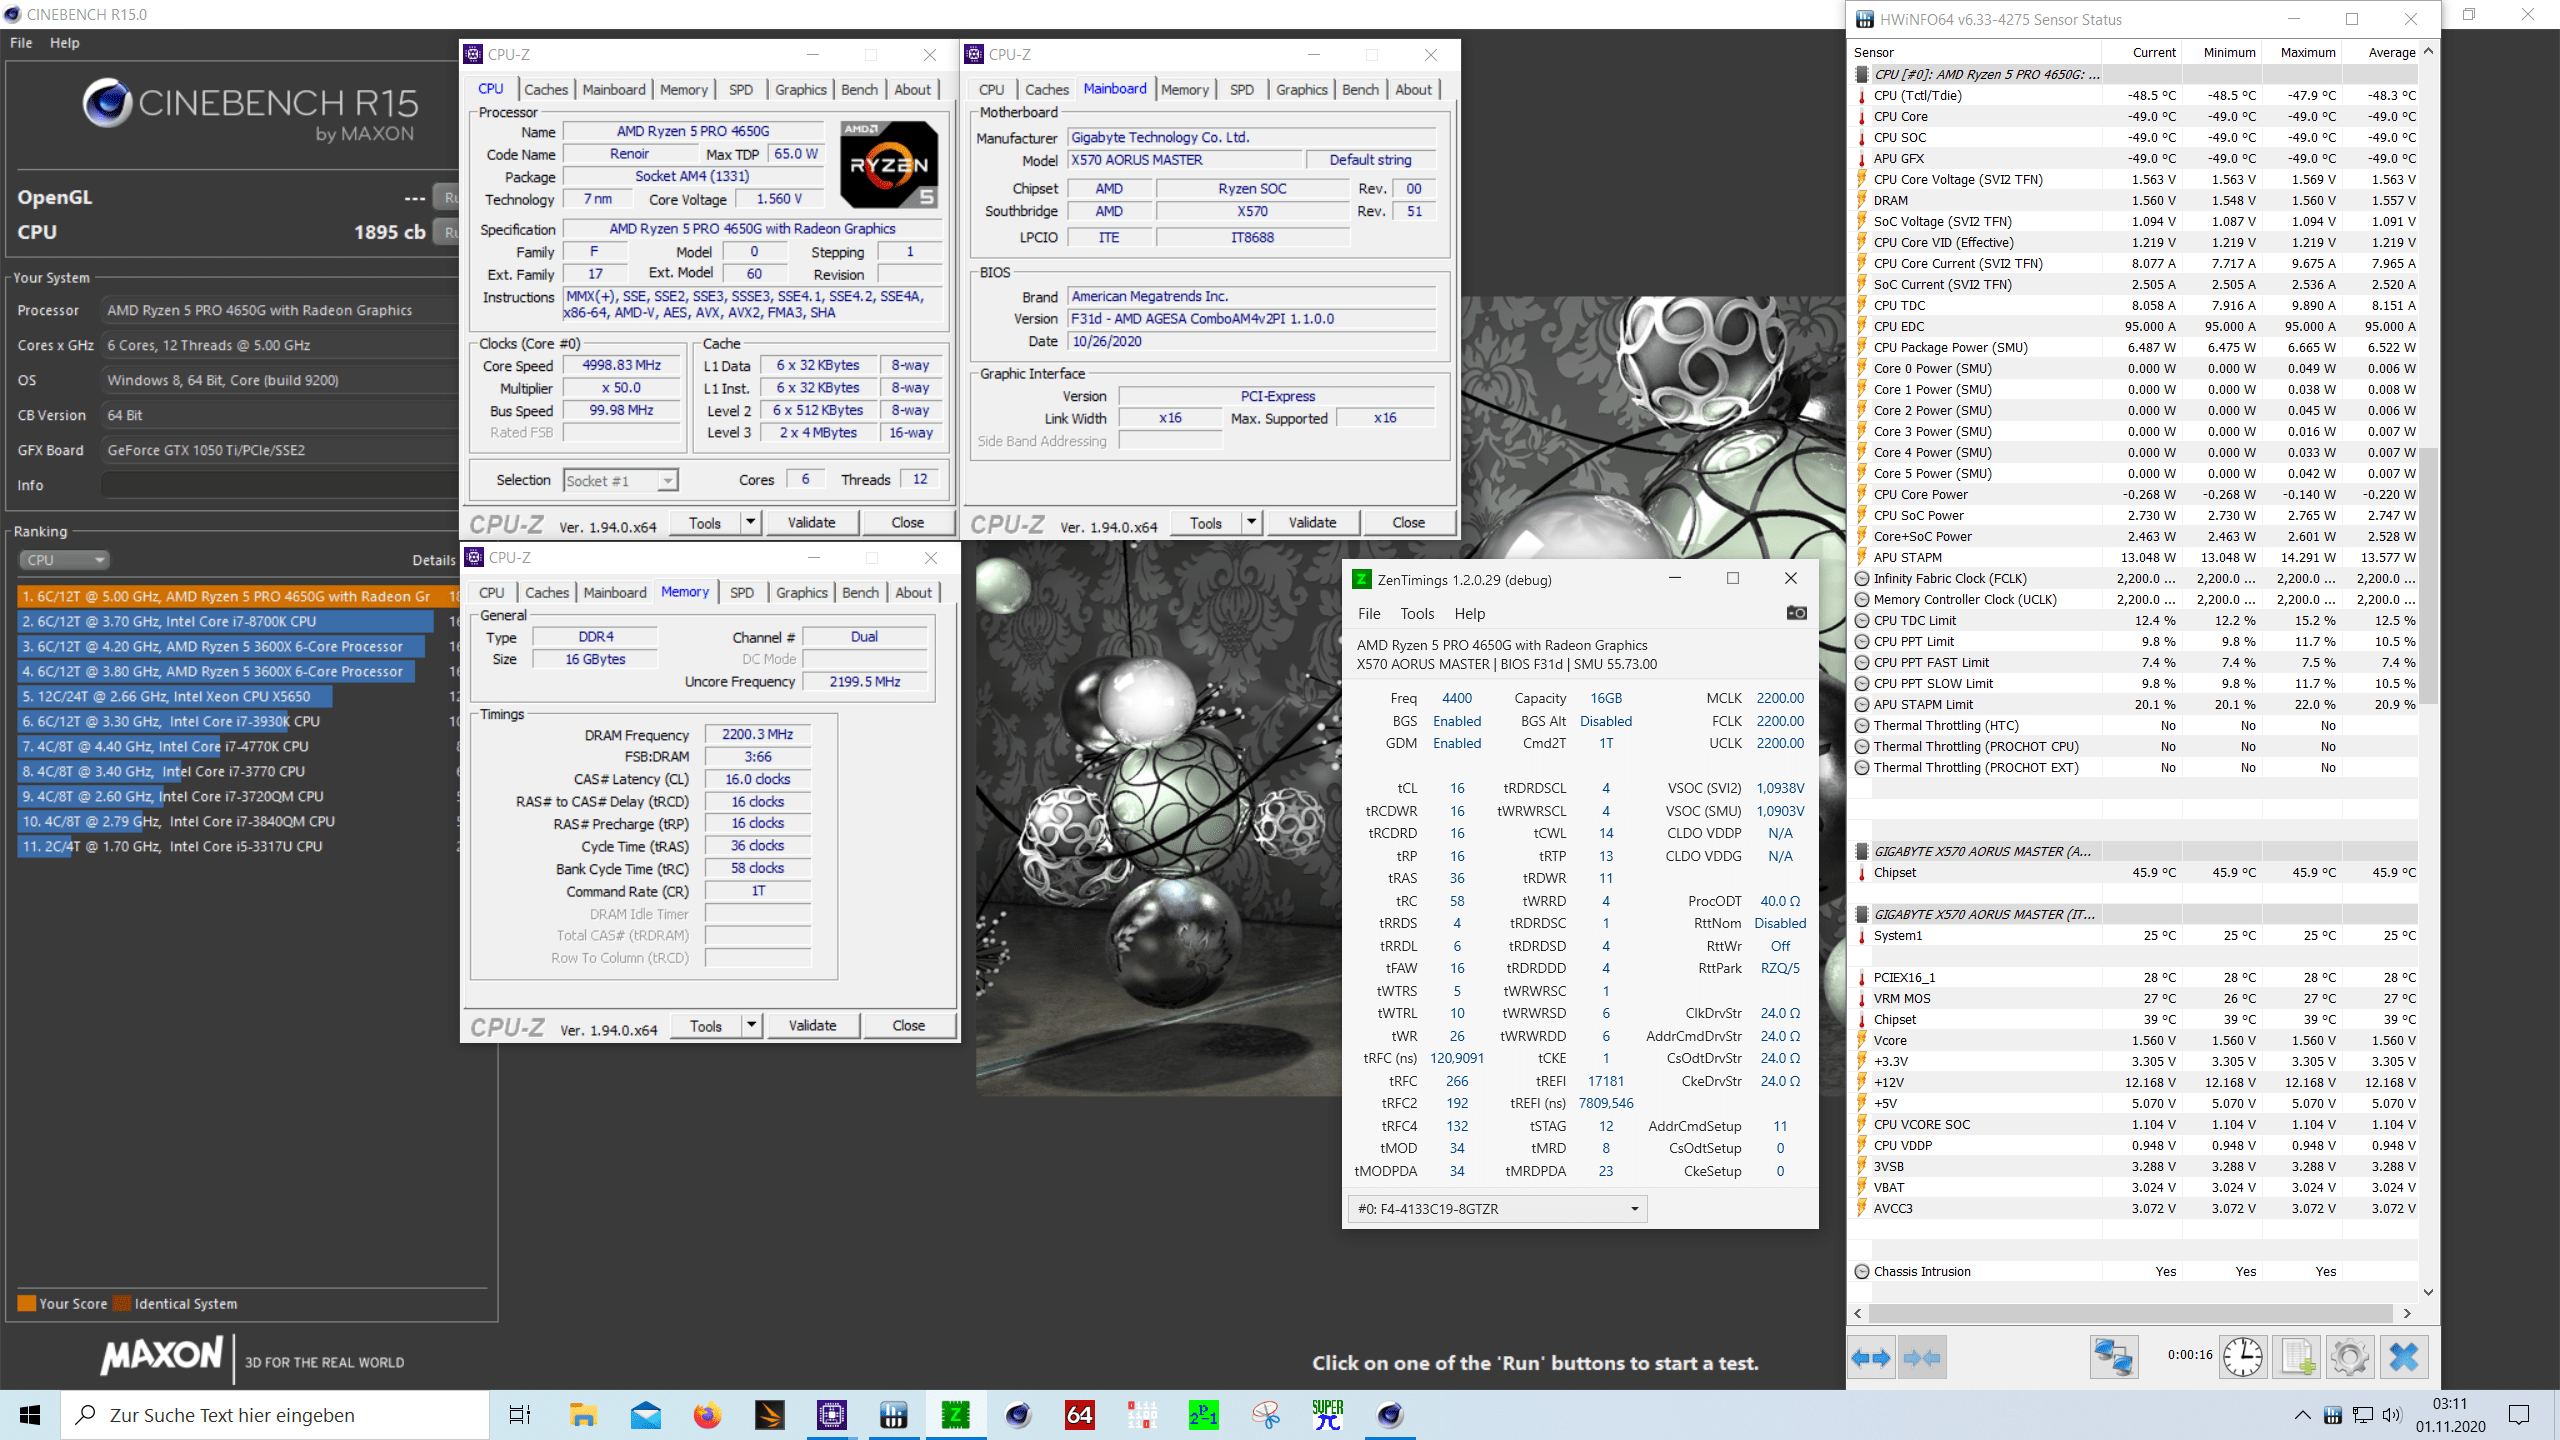Open ZenTimings Help menu

[1470, 613]
